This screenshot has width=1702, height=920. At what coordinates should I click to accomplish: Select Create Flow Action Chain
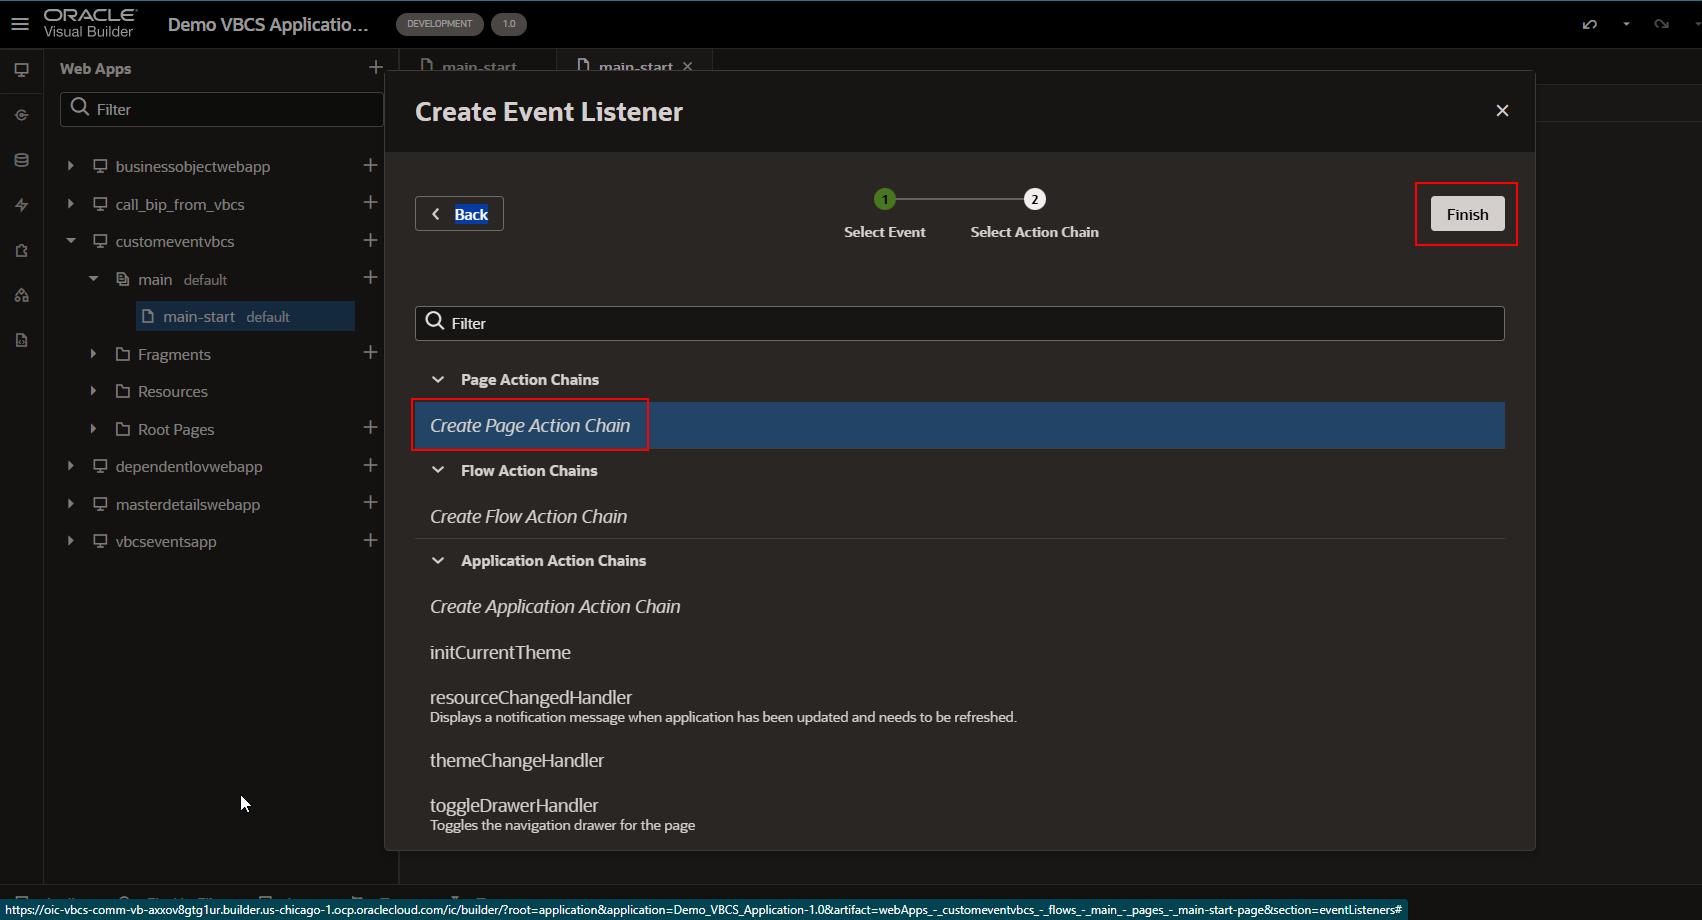(x=959, y=516)
